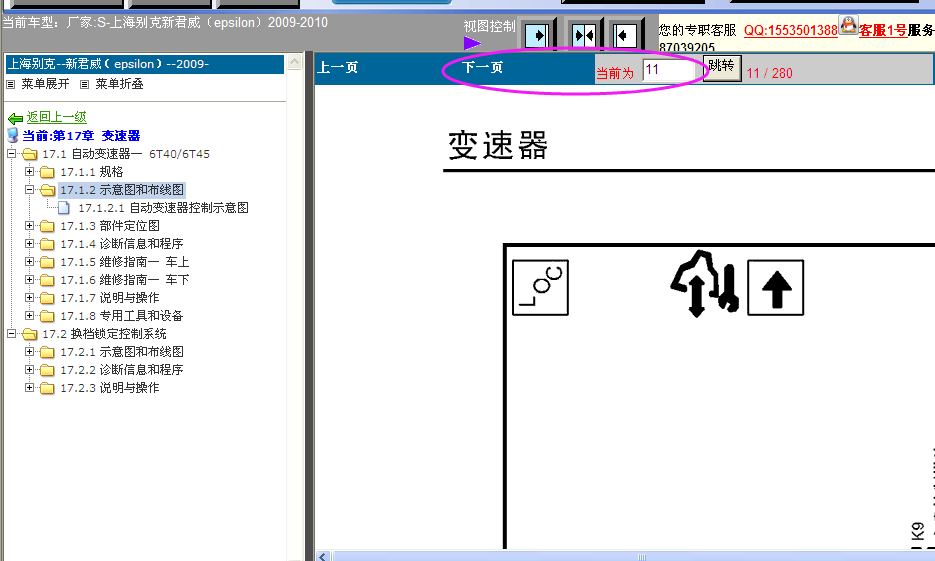The image size is (935, 561).
Task: Open the QQ:1553501388 link
Action: click(791, 30)
